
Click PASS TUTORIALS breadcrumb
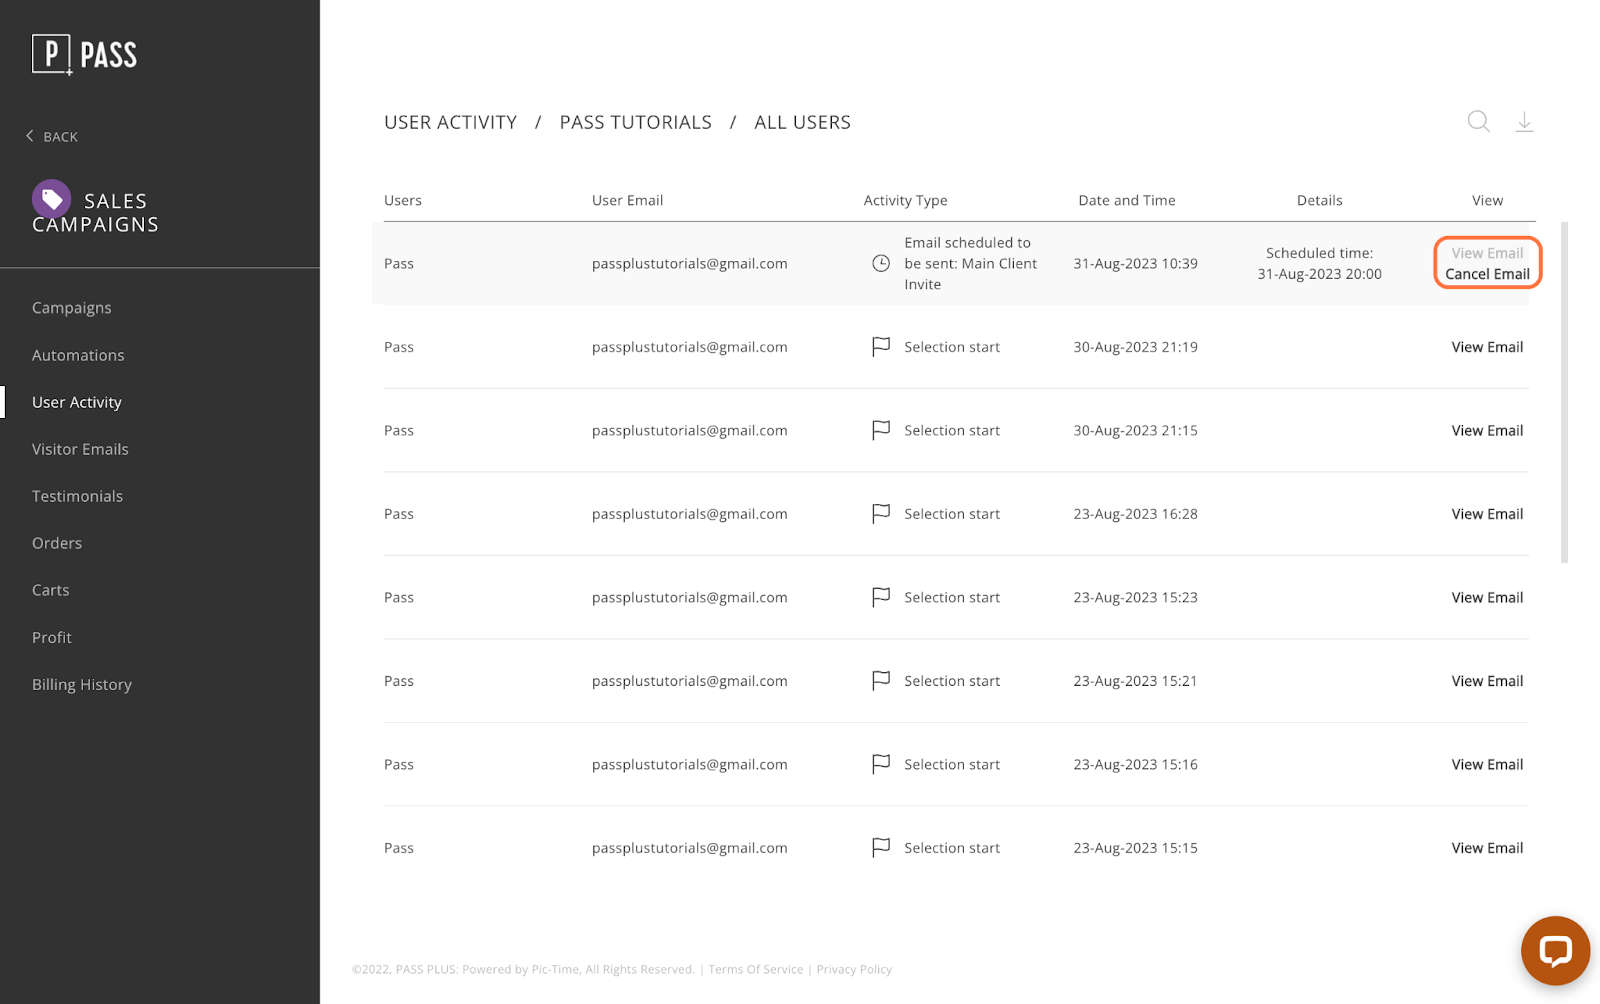[635, 122]
